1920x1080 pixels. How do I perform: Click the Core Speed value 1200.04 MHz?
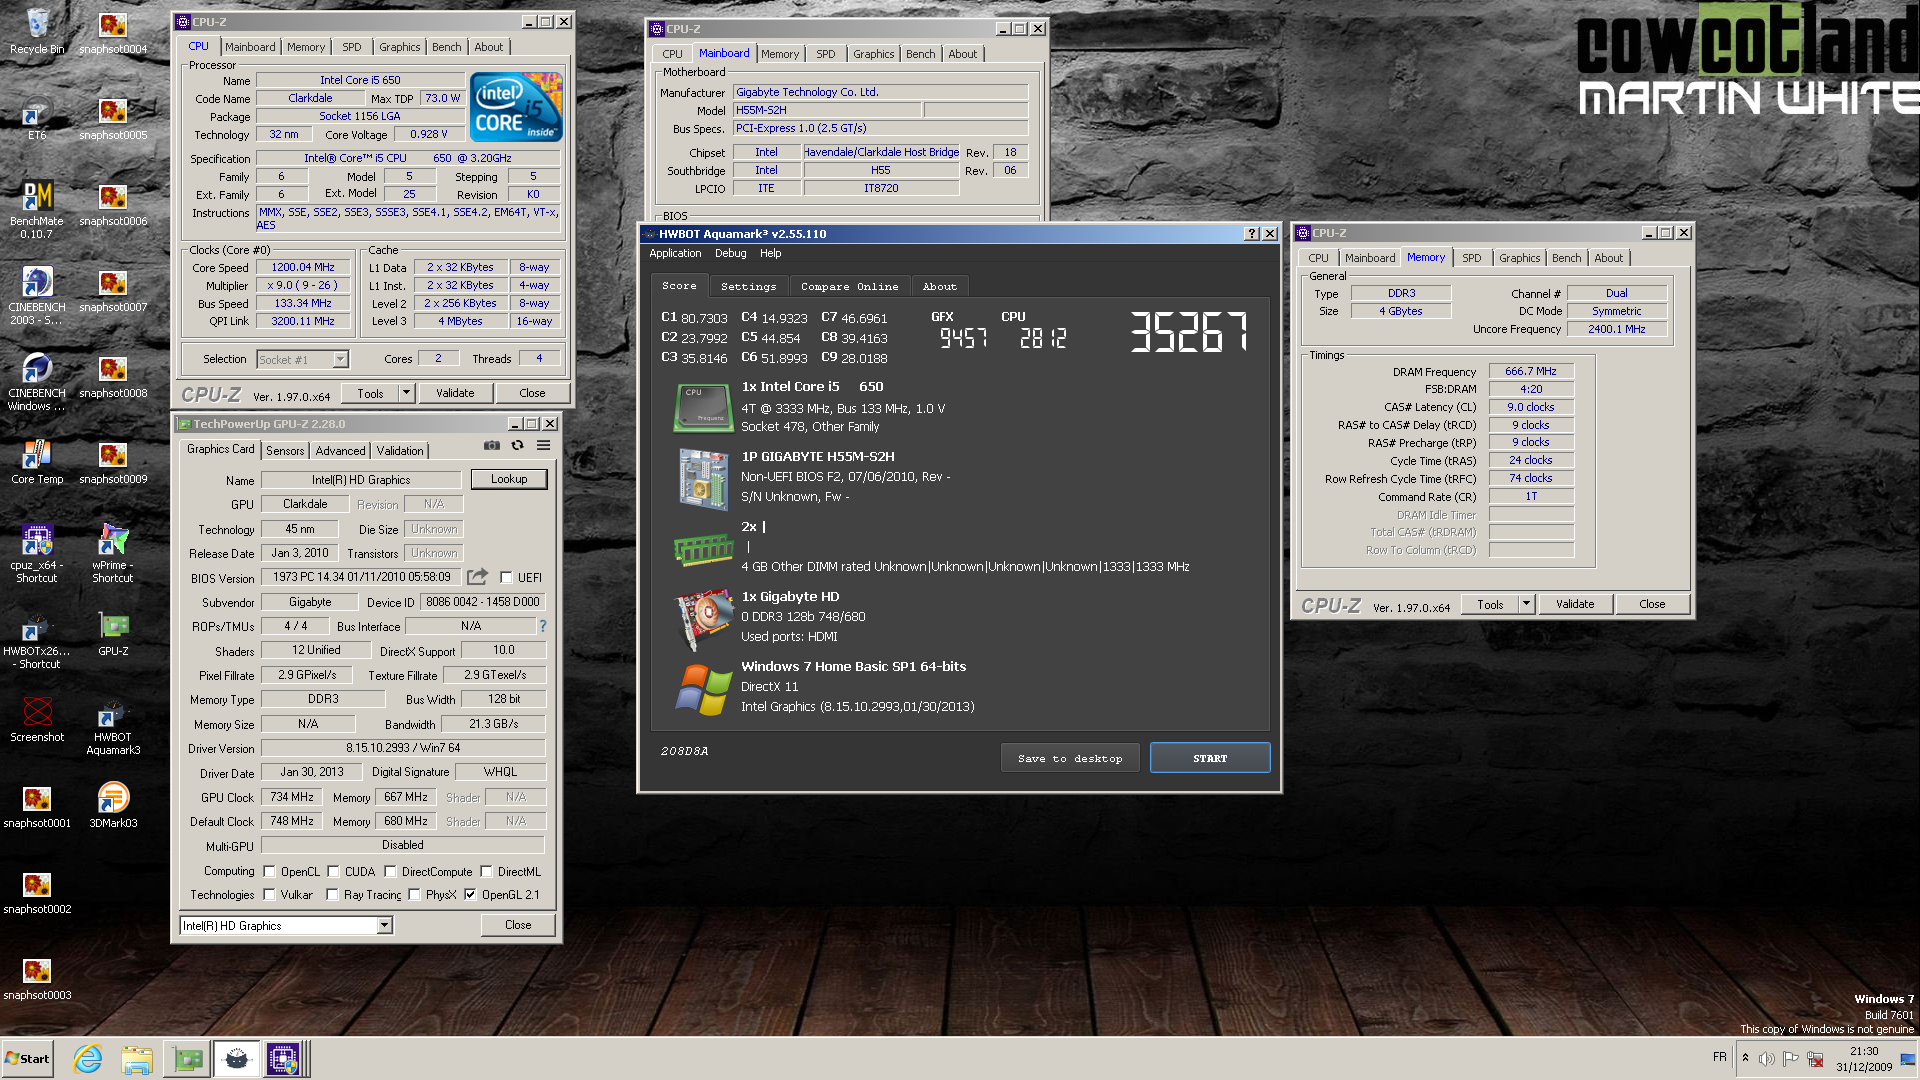(x=303, y=267)
